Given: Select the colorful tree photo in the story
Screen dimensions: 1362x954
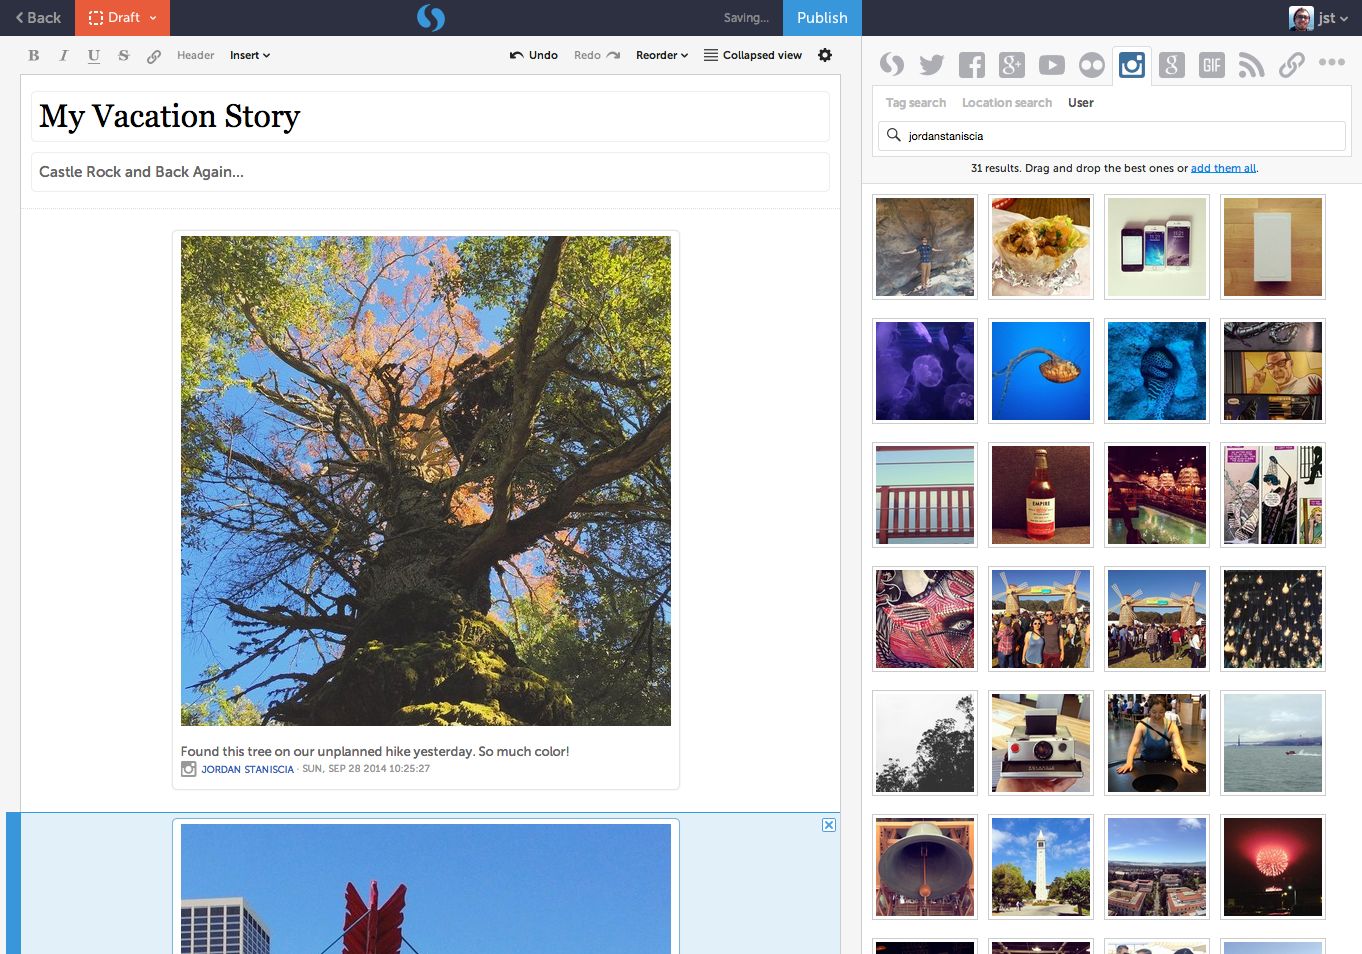Looking at the screenshot, I should pyautogui.click(x=426, y=481).
